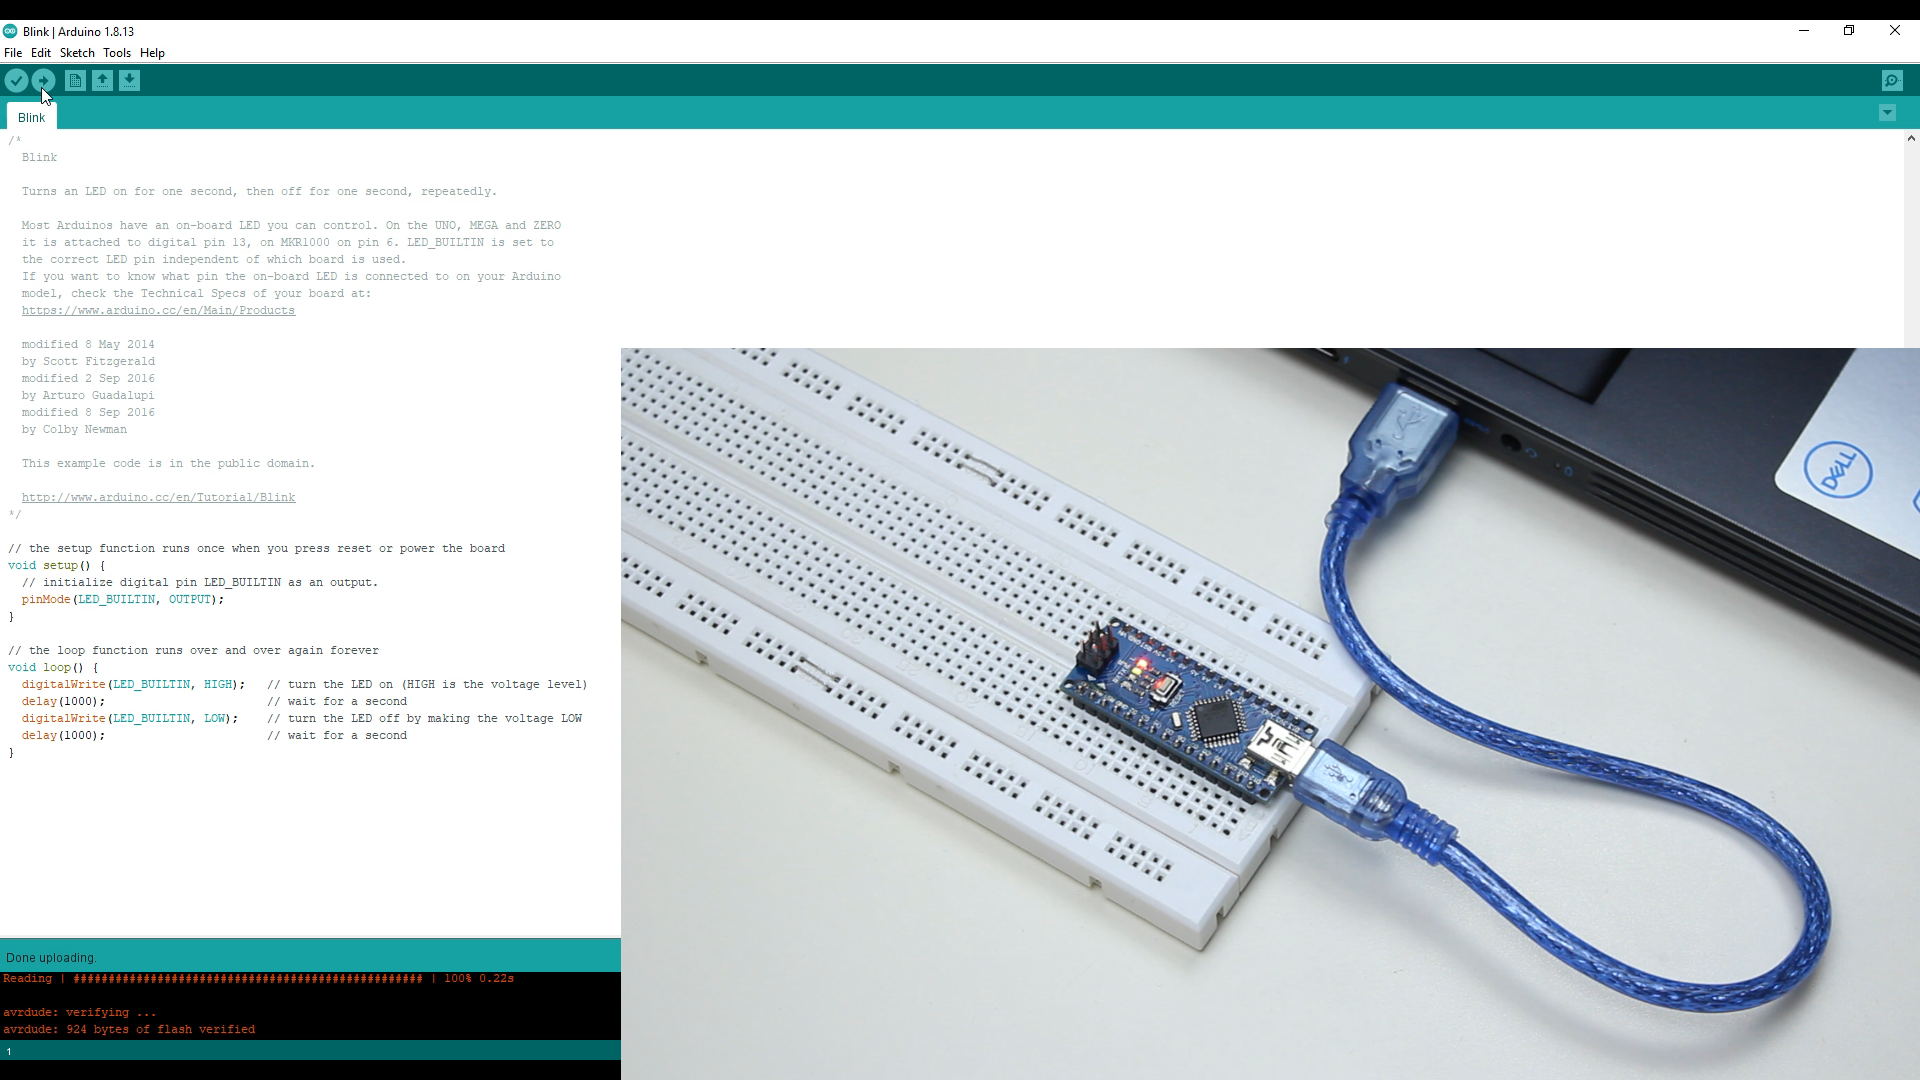
Task: Click the Save sketch icon
Action: (129, 81)
